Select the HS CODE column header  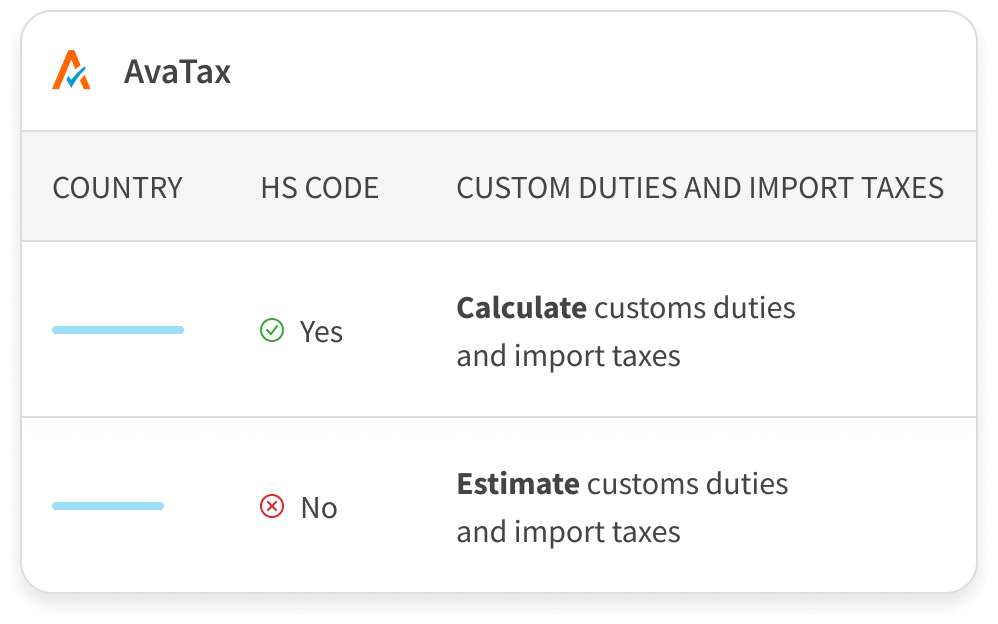pyautogui.click(x=319, y=187)
